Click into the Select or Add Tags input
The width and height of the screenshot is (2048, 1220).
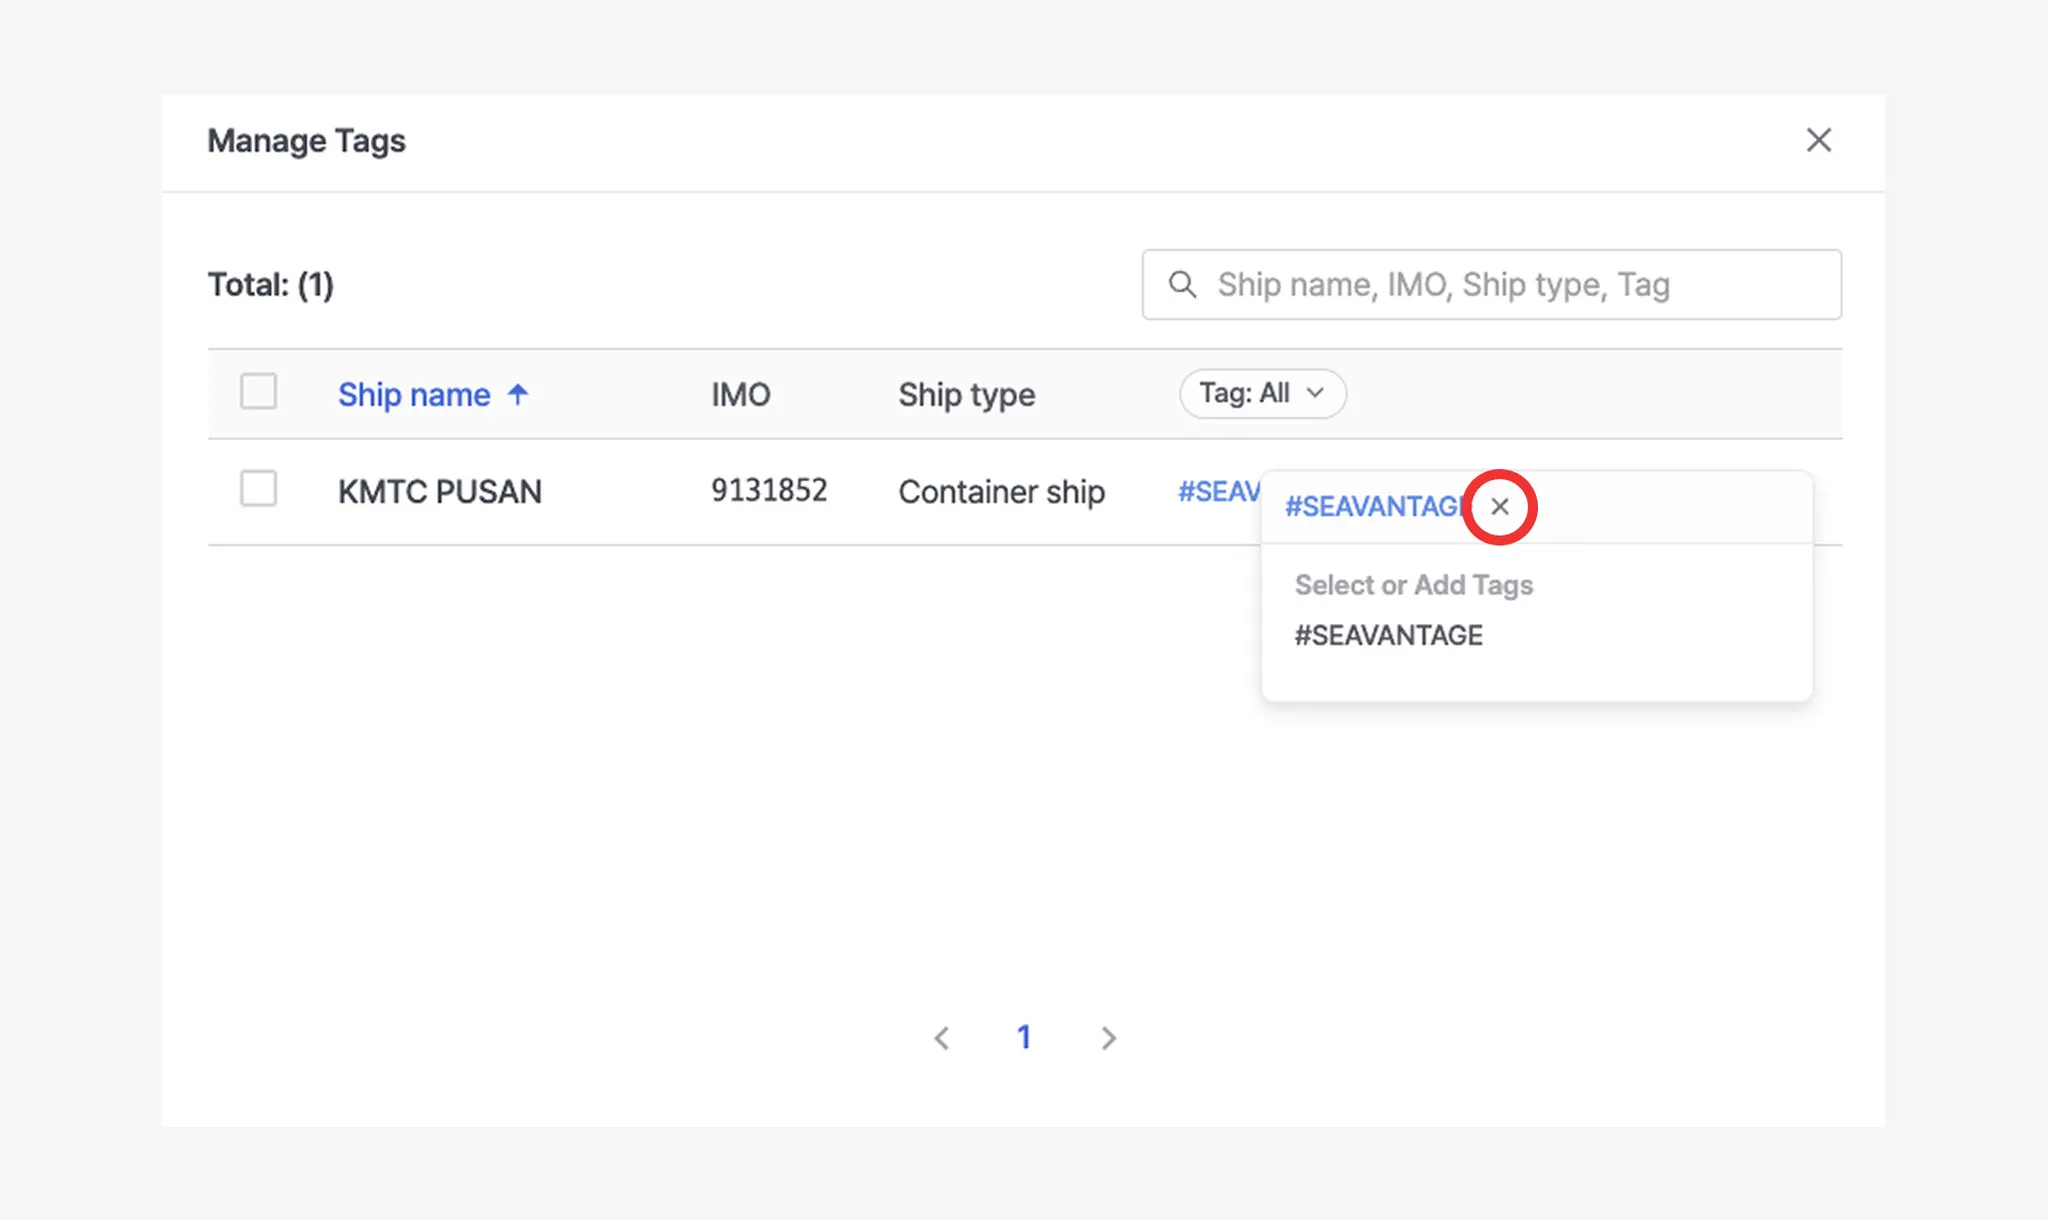(x=1413, y=585)
